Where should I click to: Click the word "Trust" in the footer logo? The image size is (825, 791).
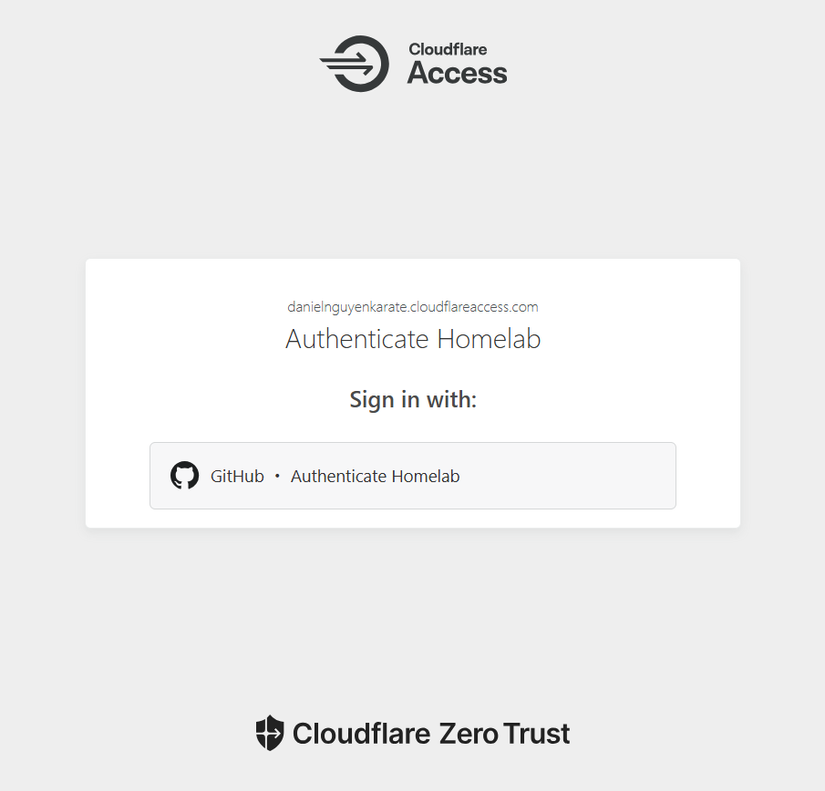[x=537, y=734]
